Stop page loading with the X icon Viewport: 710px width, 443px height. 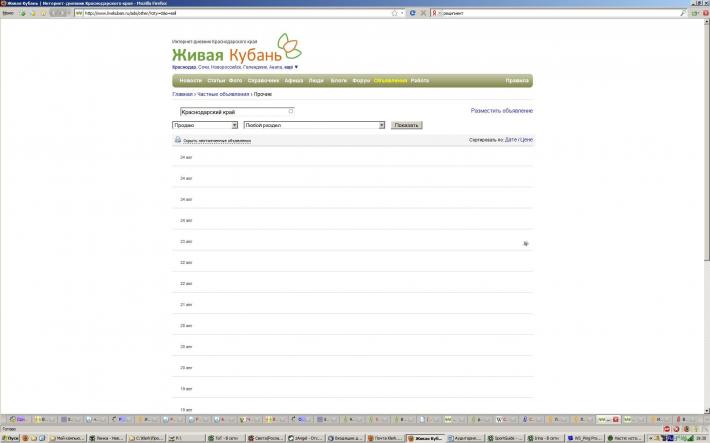click(x=423, y=13)
